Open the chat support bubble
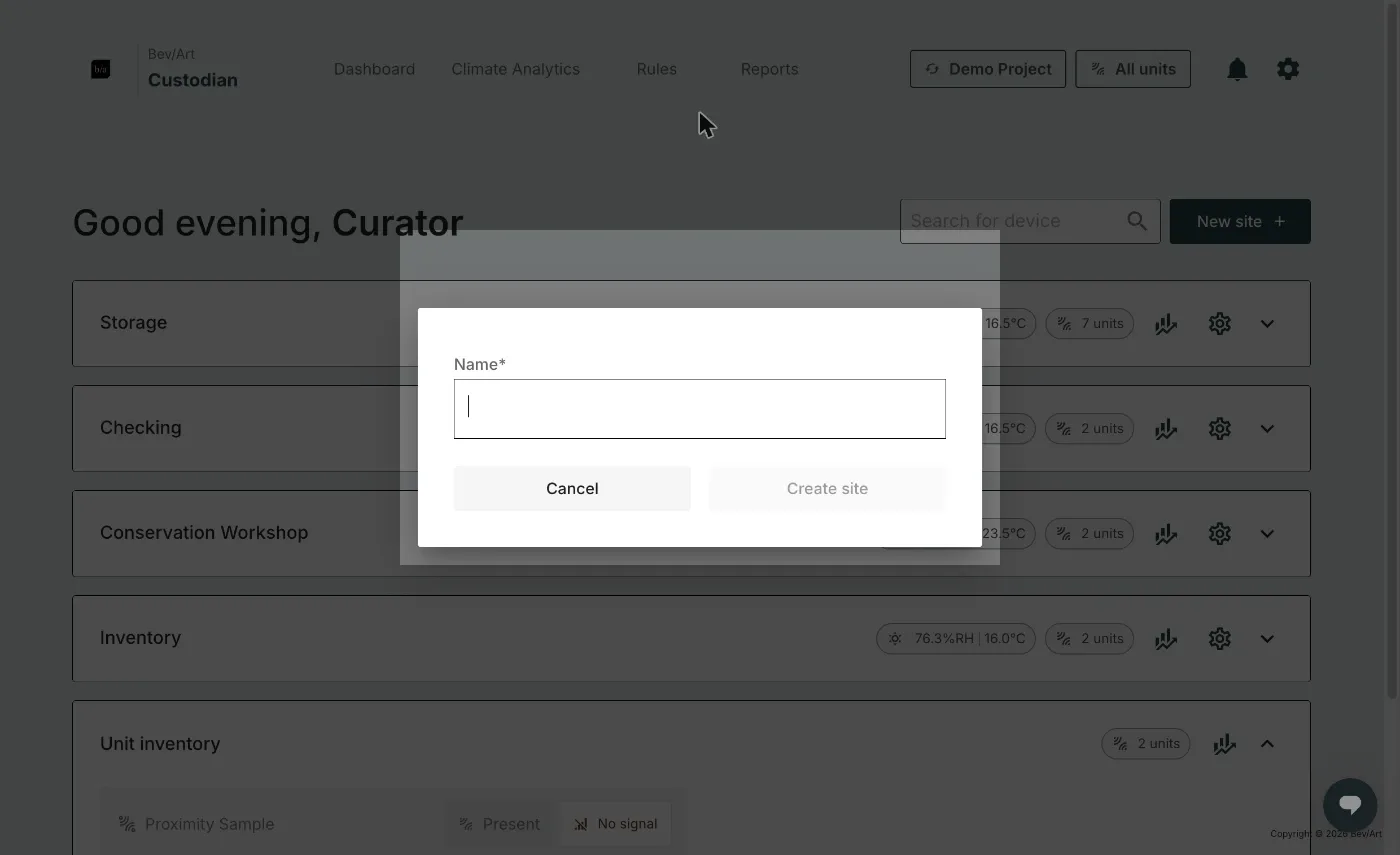The width and height of the screenshot is (1400, 855). point(1350,805)
